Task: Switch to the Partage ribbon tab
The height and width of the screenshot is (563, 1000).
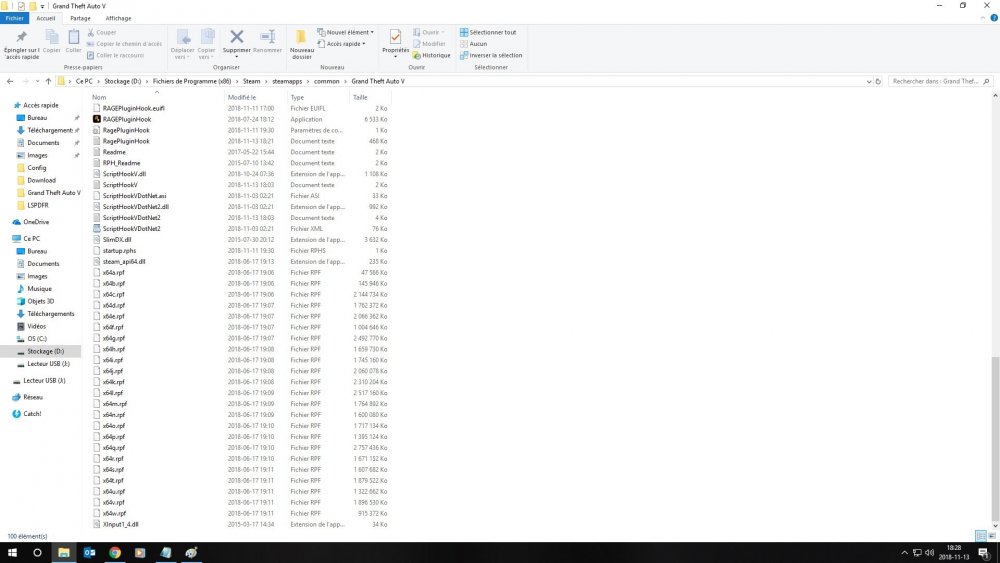Action: [80, 18]
